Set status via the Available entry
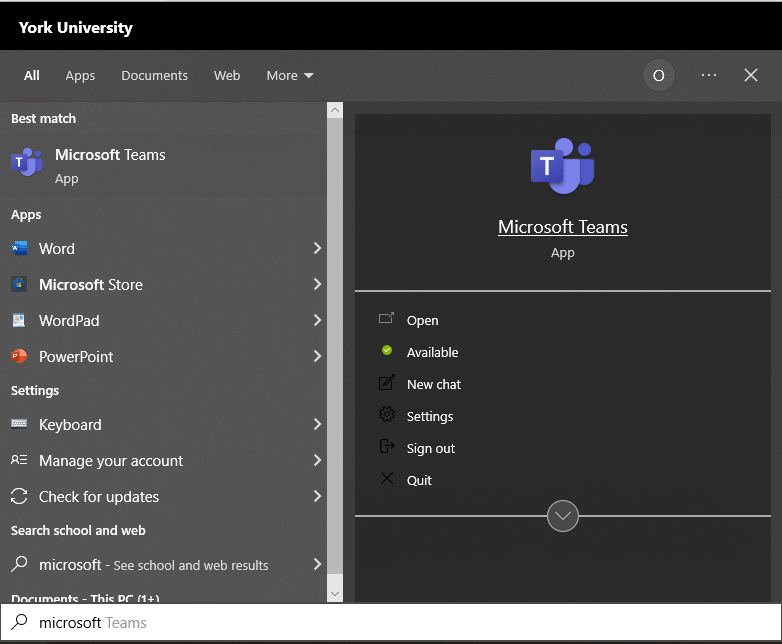782x644 pixels. point(432,352)
